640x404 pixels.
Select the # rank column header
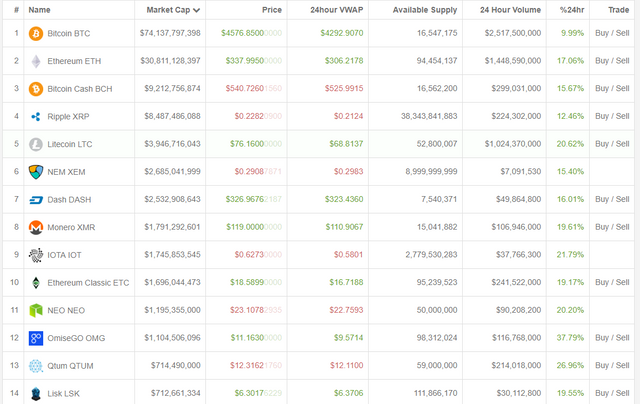(16, 10)
